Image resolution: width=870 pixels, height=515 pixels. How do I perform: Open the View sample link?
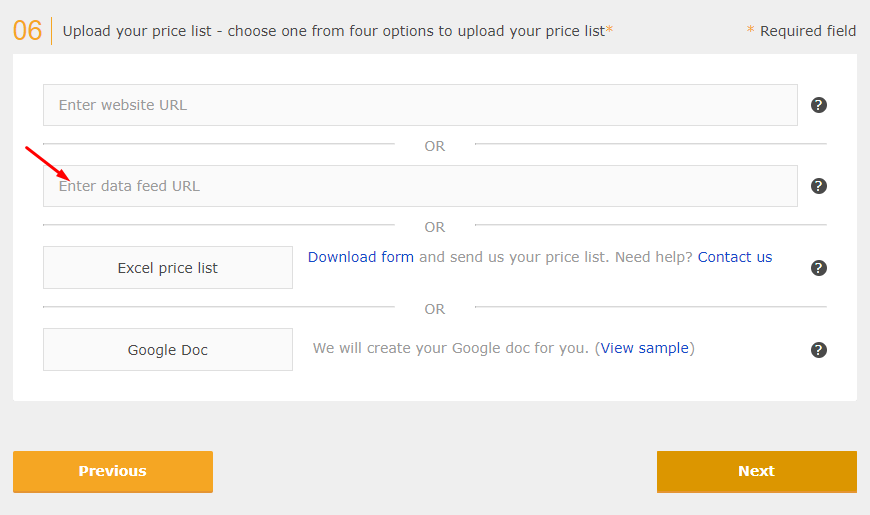coord(644,348)
